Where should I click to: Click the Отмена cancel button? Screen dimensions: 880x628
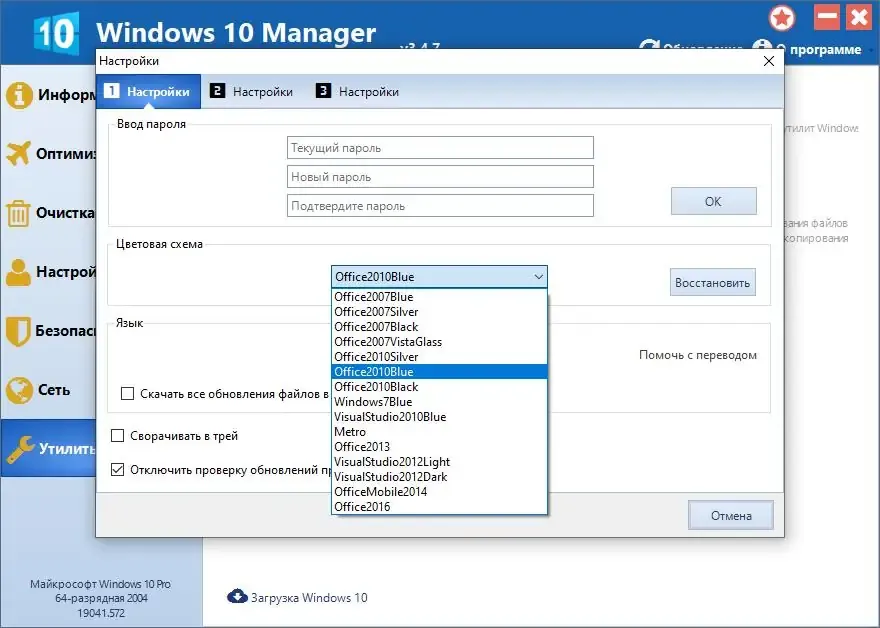click(731, 515)
